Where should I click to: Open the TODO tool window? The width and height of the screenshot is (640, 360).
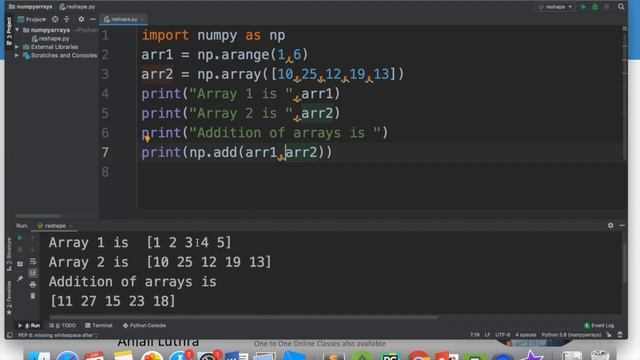point(62,325)
